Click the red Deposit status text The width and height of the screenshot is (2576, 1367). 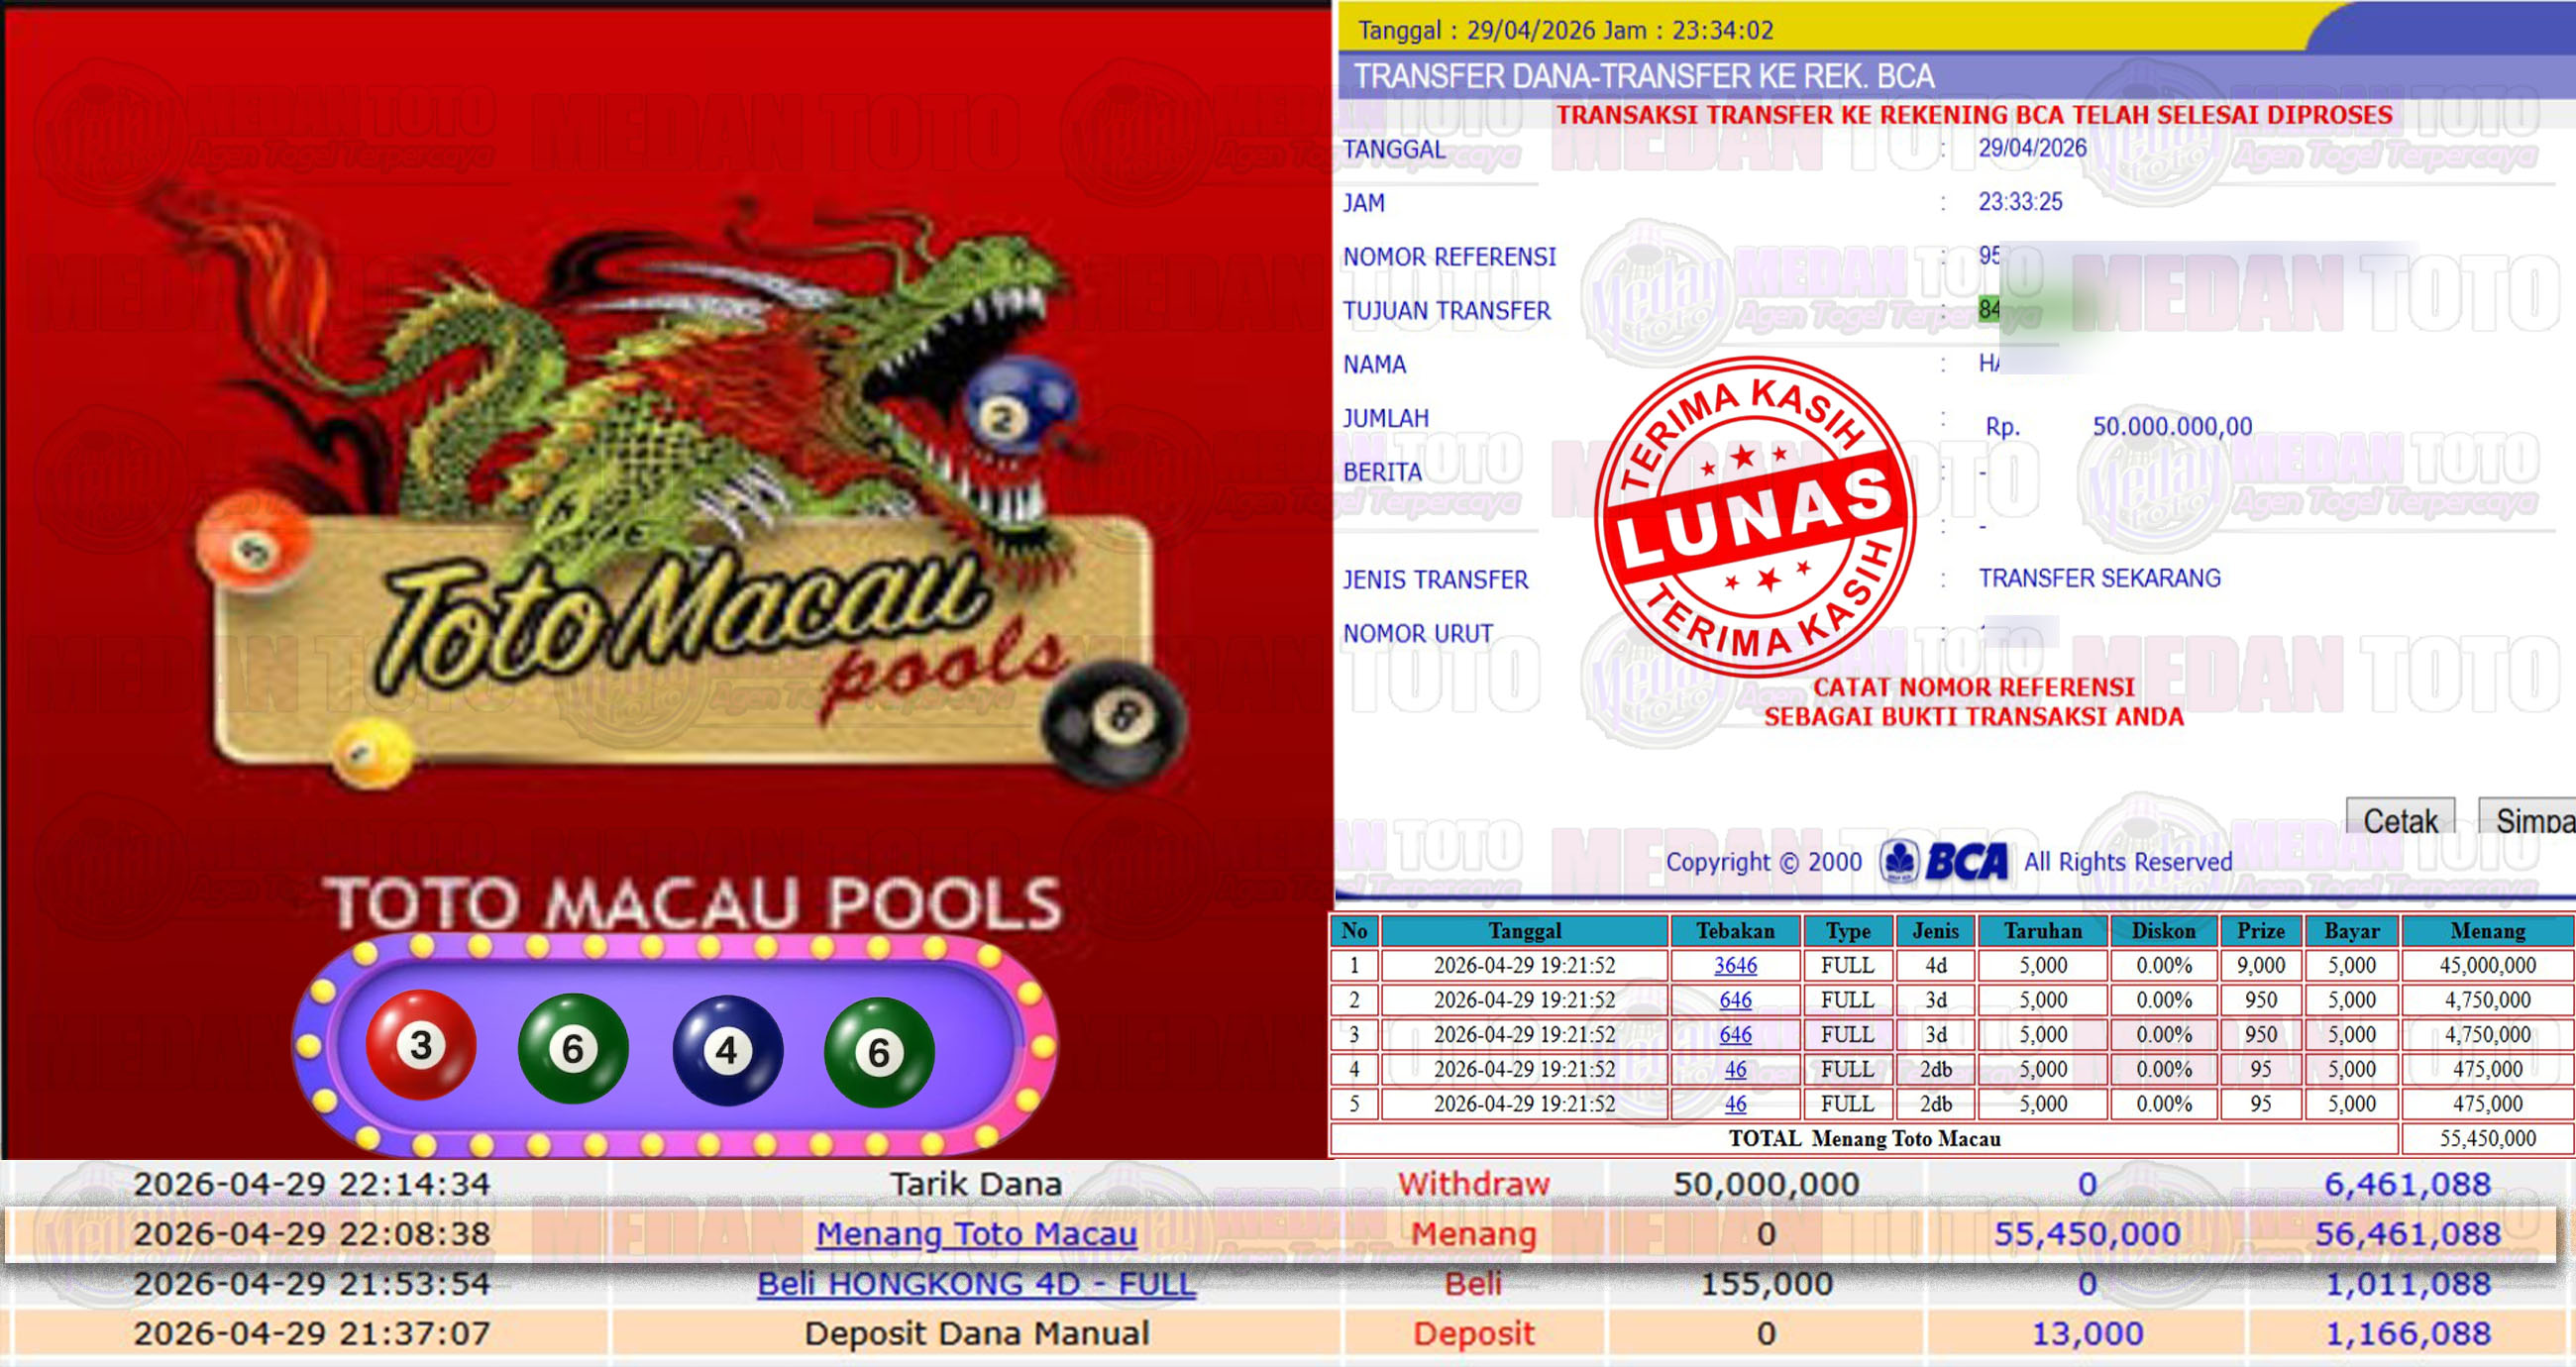point(1473,1334)
